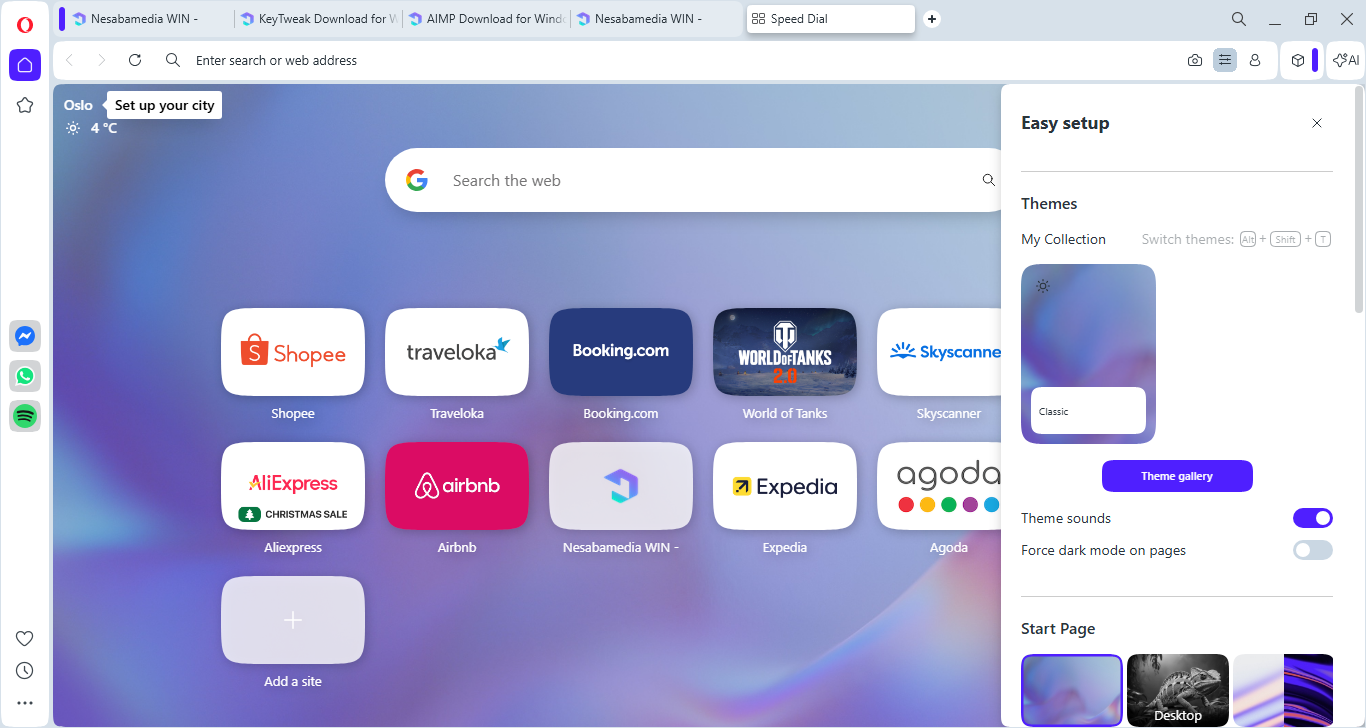The image size is (1366, 728).
Task: Turn off Theme sounds
Action: click(x=1312, y=518)
